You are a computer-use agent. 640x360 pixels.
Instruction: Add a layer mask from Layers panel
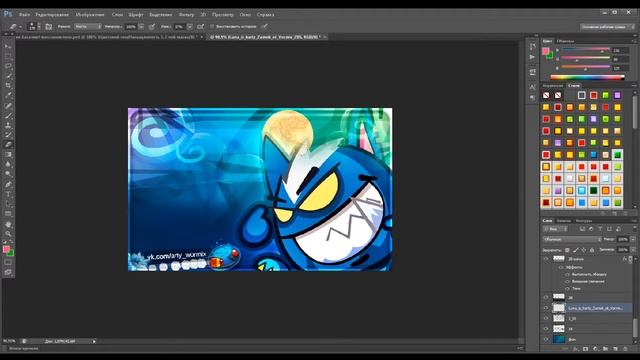click(585, 349)
